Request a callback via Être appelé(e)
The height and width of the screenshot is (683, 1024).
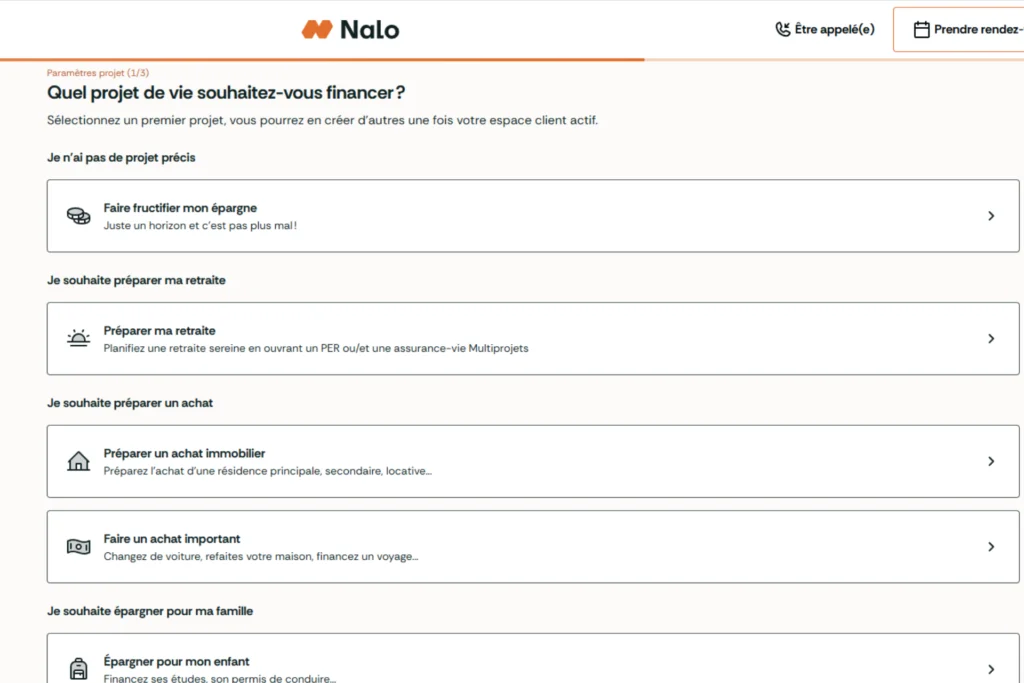click(825, 29)
